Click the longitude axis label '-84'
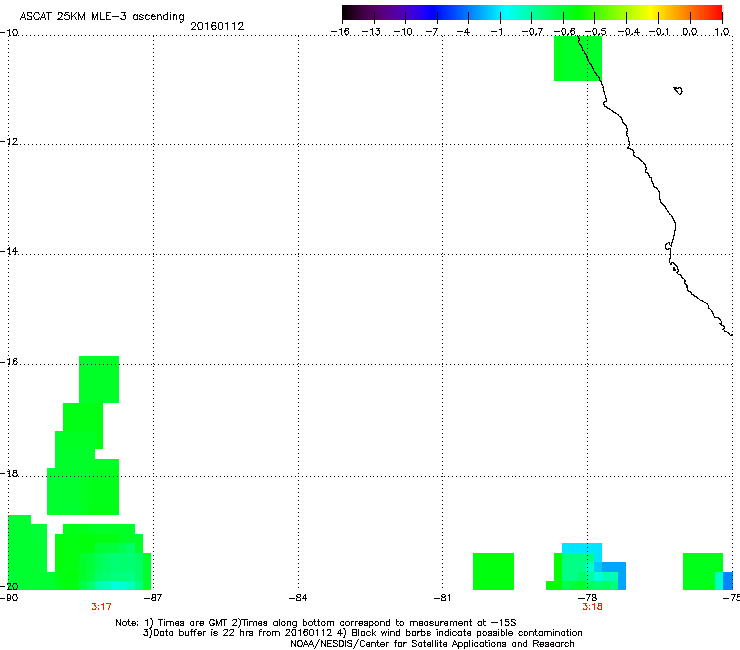 click(298, 598)
